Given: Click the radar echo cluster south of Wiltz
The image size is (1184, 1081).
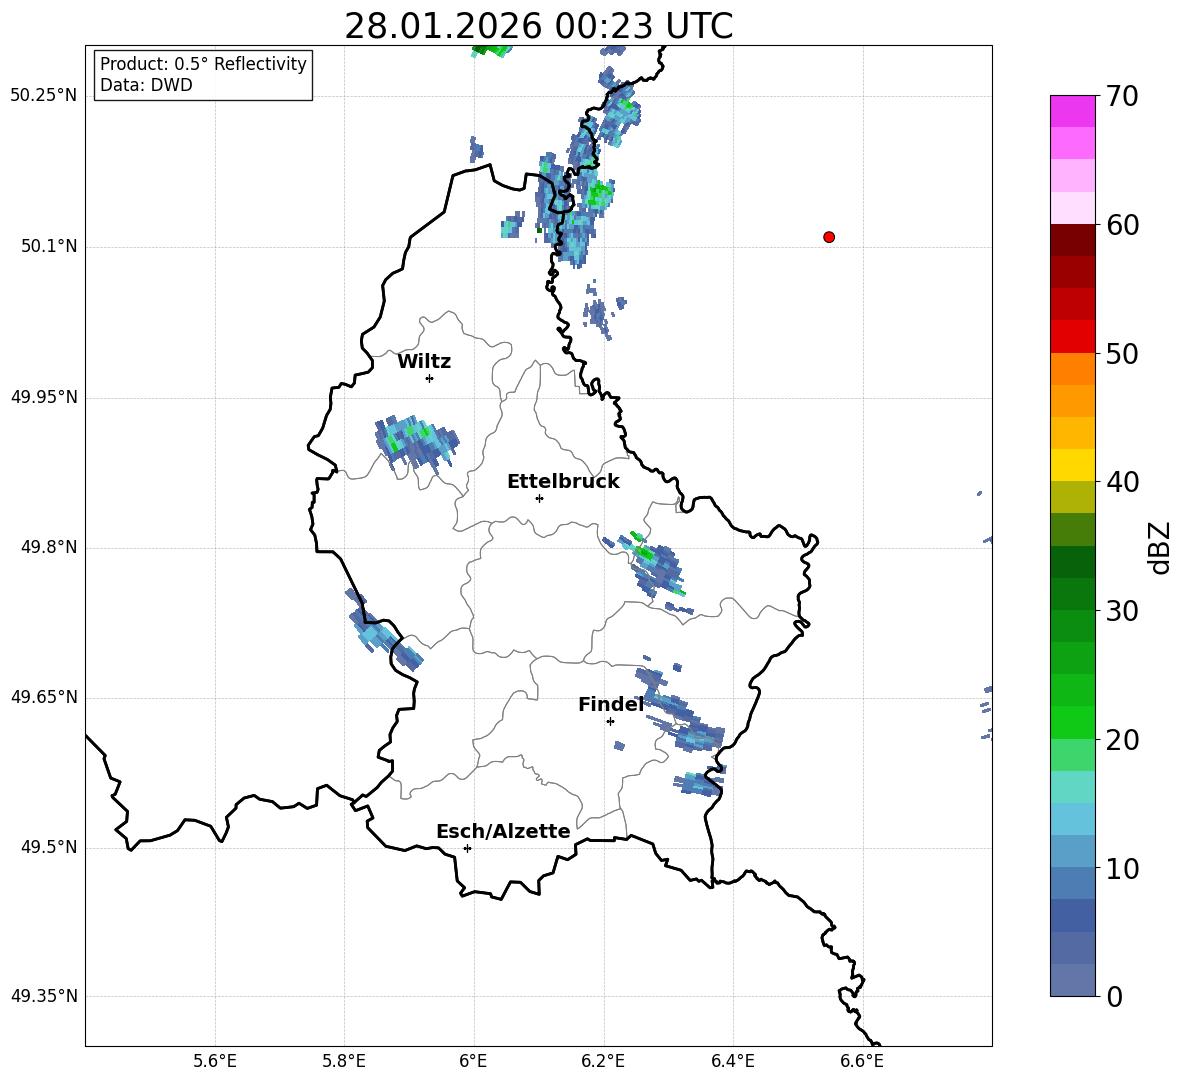Looking at the screenshot, I should (x=416, y=443).
